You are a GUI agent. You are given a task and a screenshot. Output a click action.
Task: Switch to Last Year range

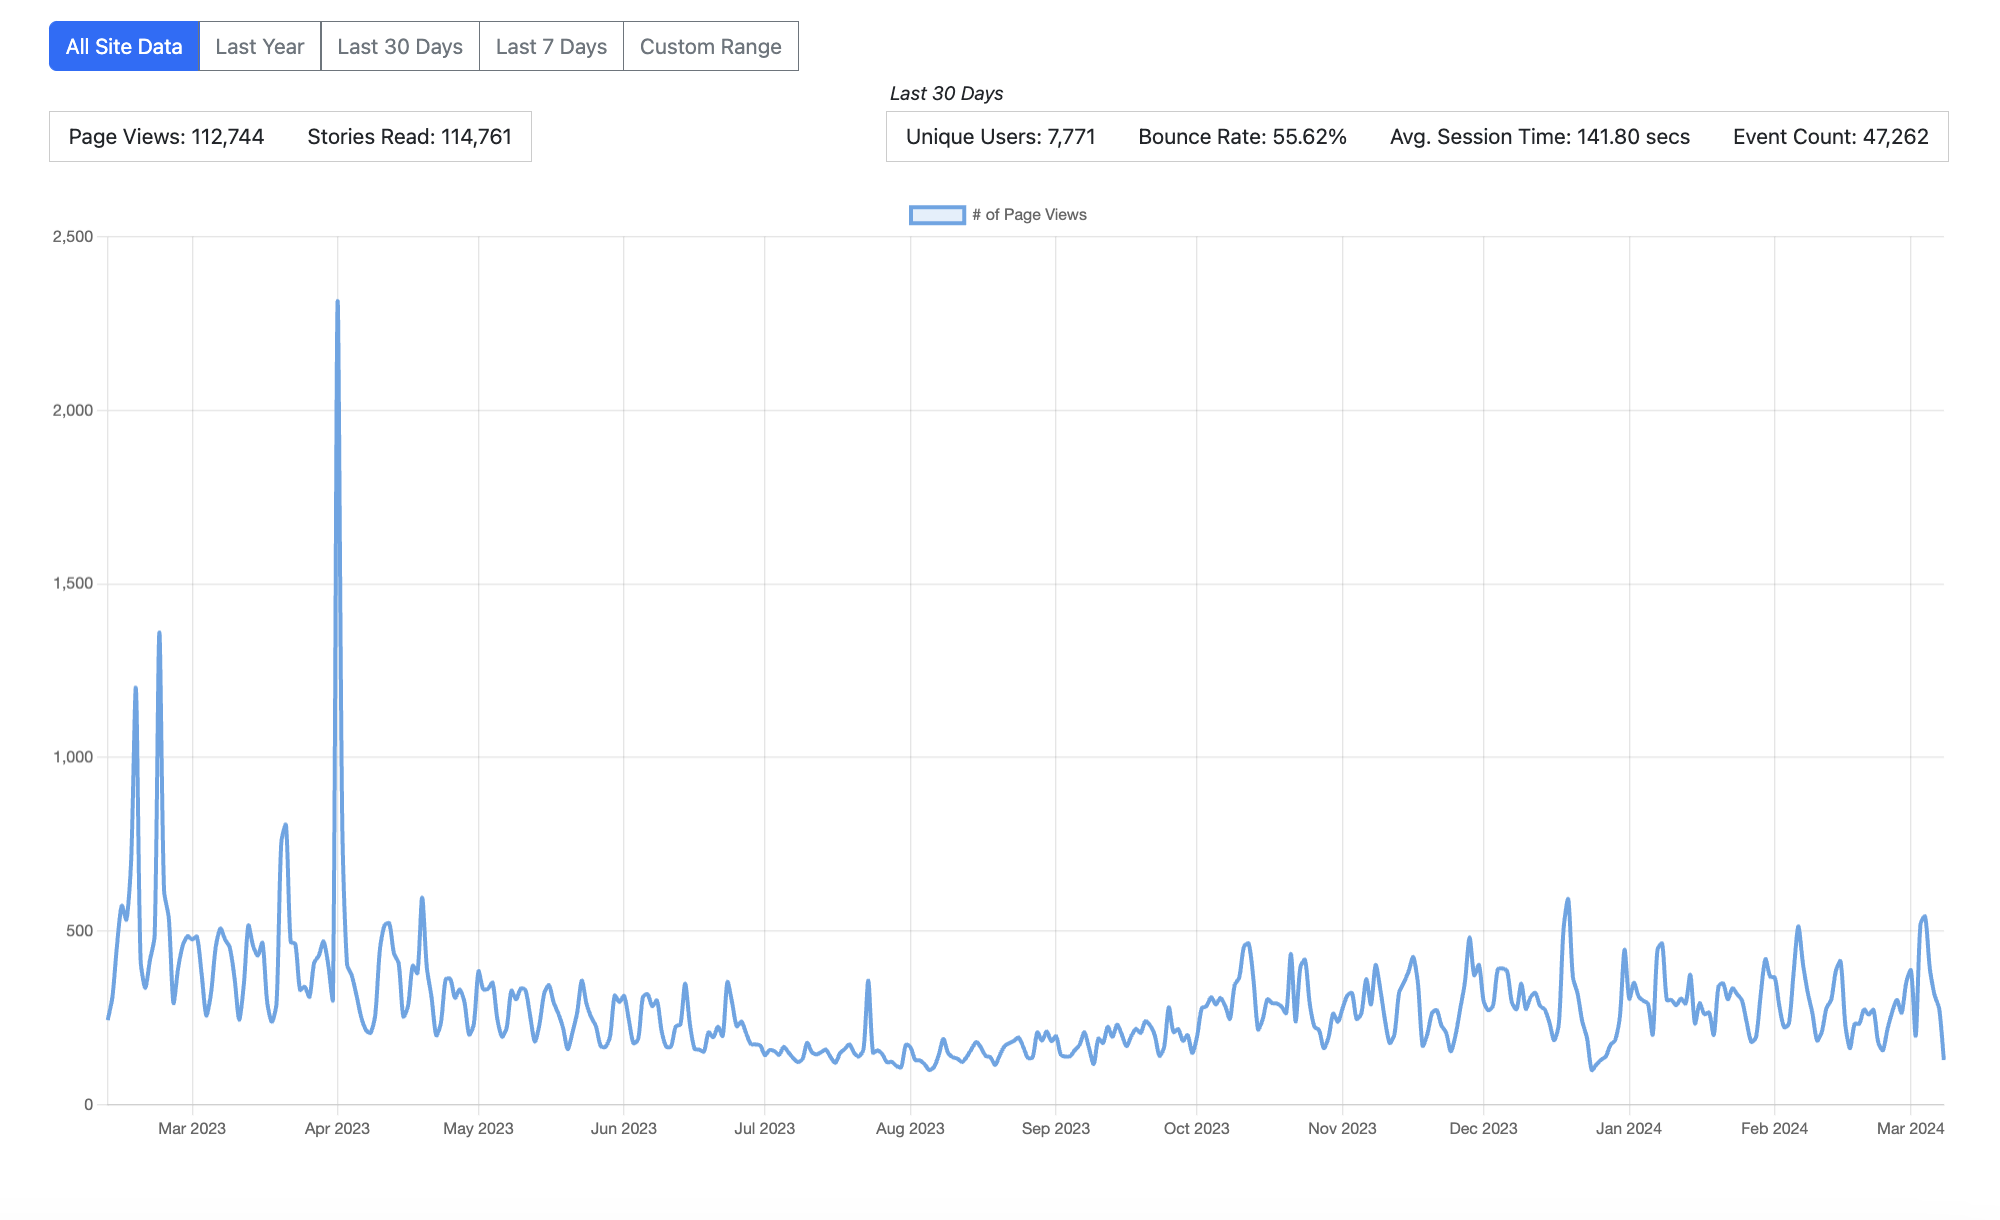[x=260, y=47]
